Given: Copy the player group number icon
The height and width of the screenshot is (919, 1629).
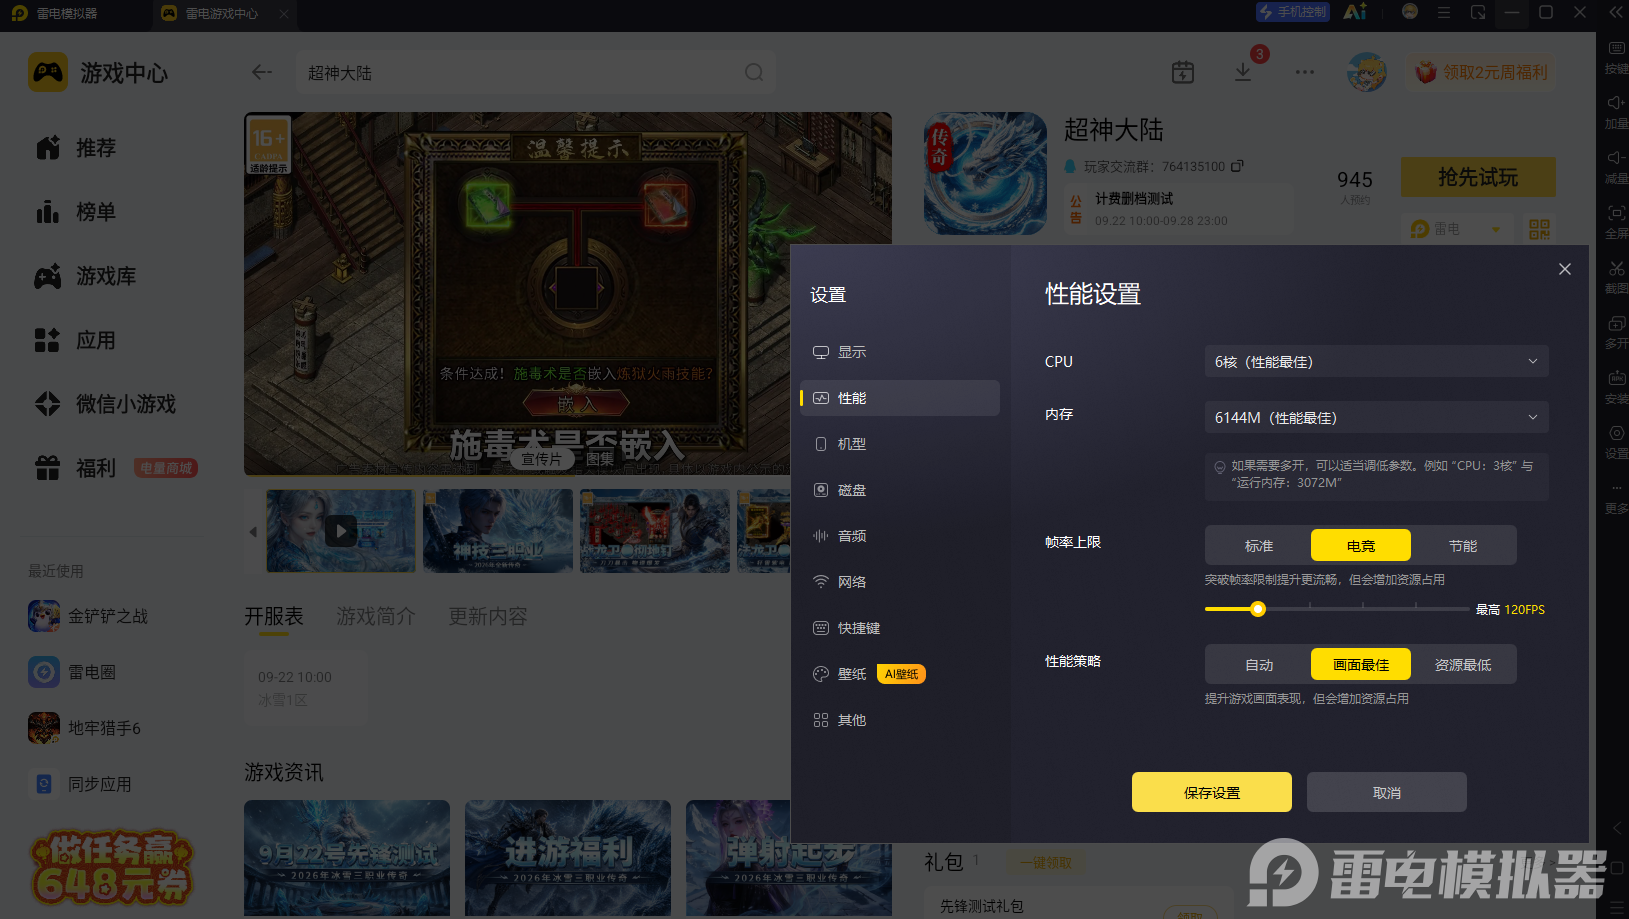Looking at the screenshot, I should [1238, 166].
